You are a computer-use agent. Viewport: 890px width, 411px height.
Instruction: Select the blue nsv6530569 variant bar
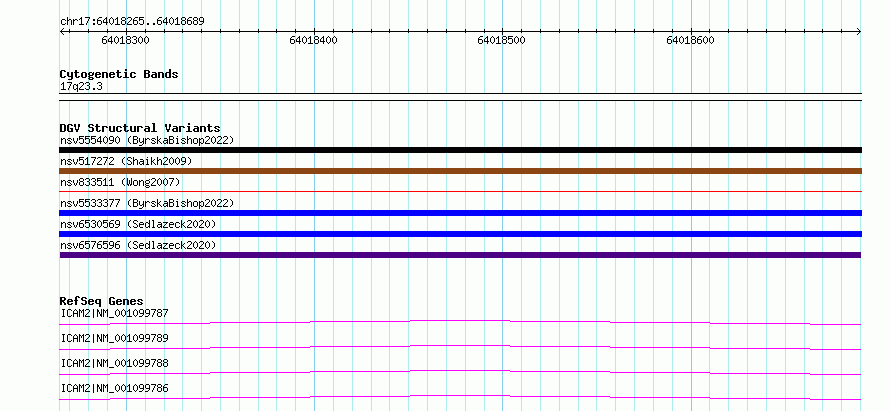click(460, 234)
